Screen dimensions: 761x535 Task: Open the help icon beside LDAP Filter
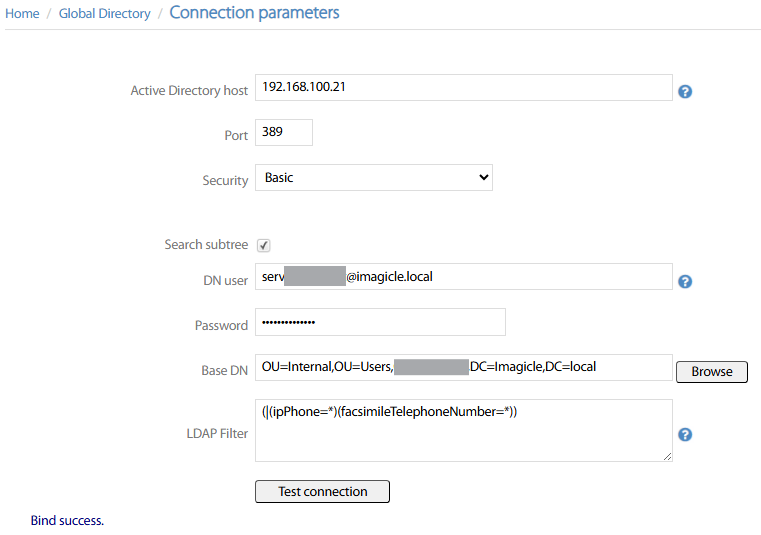[685, 434]
